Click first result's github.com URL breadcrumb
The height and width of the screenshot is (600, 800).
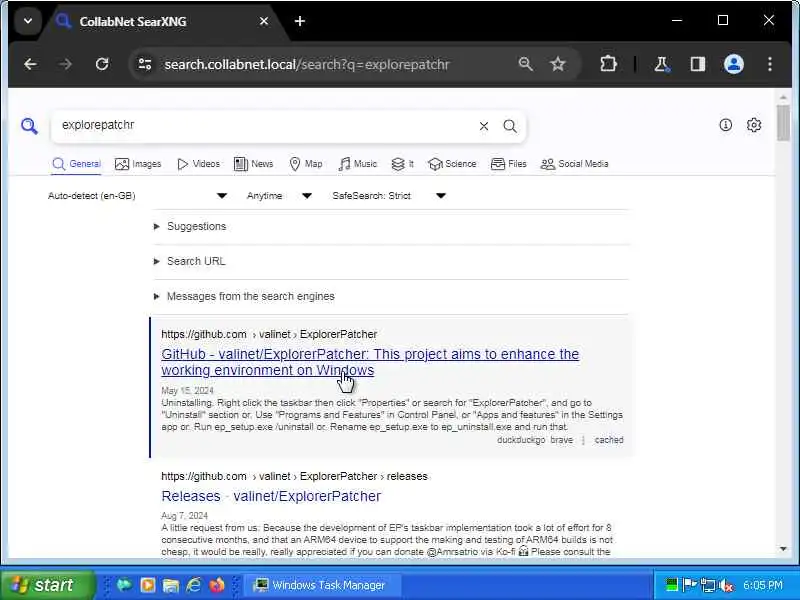pos(269,334)
